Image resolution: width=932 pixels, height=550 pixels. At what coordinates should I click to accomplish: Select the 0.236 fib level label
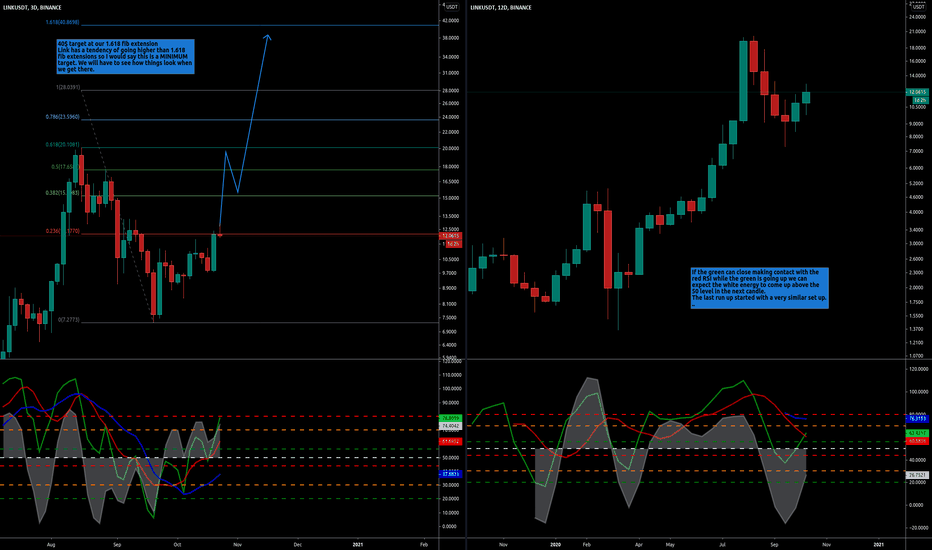pos(62,231)
